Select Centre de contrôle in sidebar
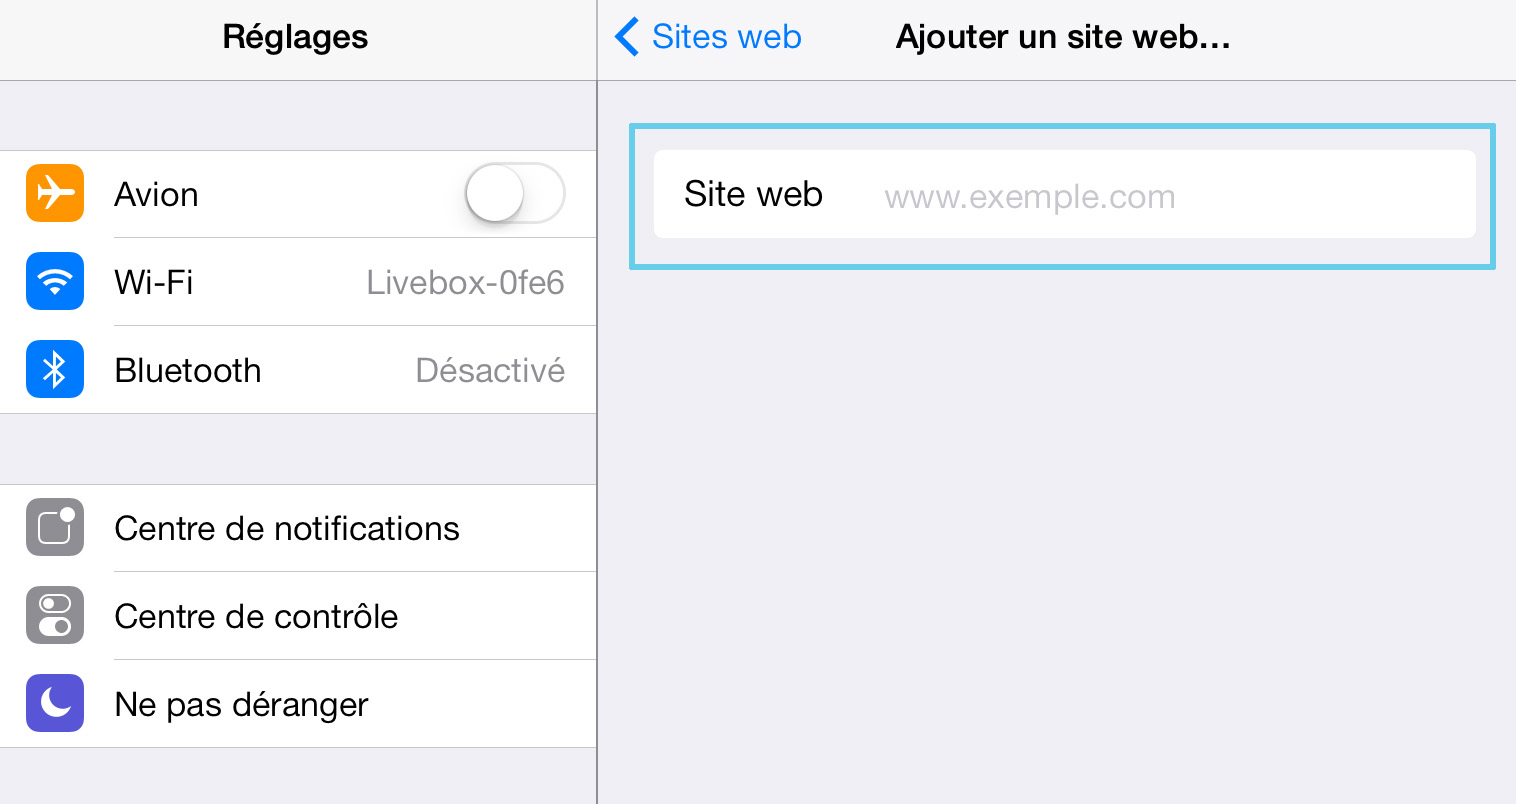Screen dimensions: 1516x804 [298, 616]
